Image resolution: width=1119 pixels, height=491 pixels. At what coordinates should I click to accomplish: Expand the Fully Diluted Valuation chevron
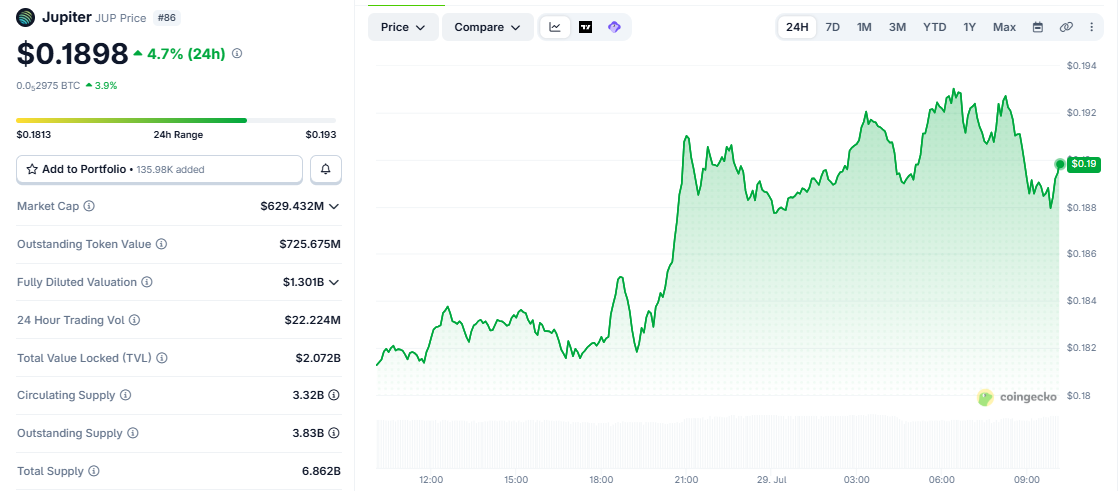(333, 282)
